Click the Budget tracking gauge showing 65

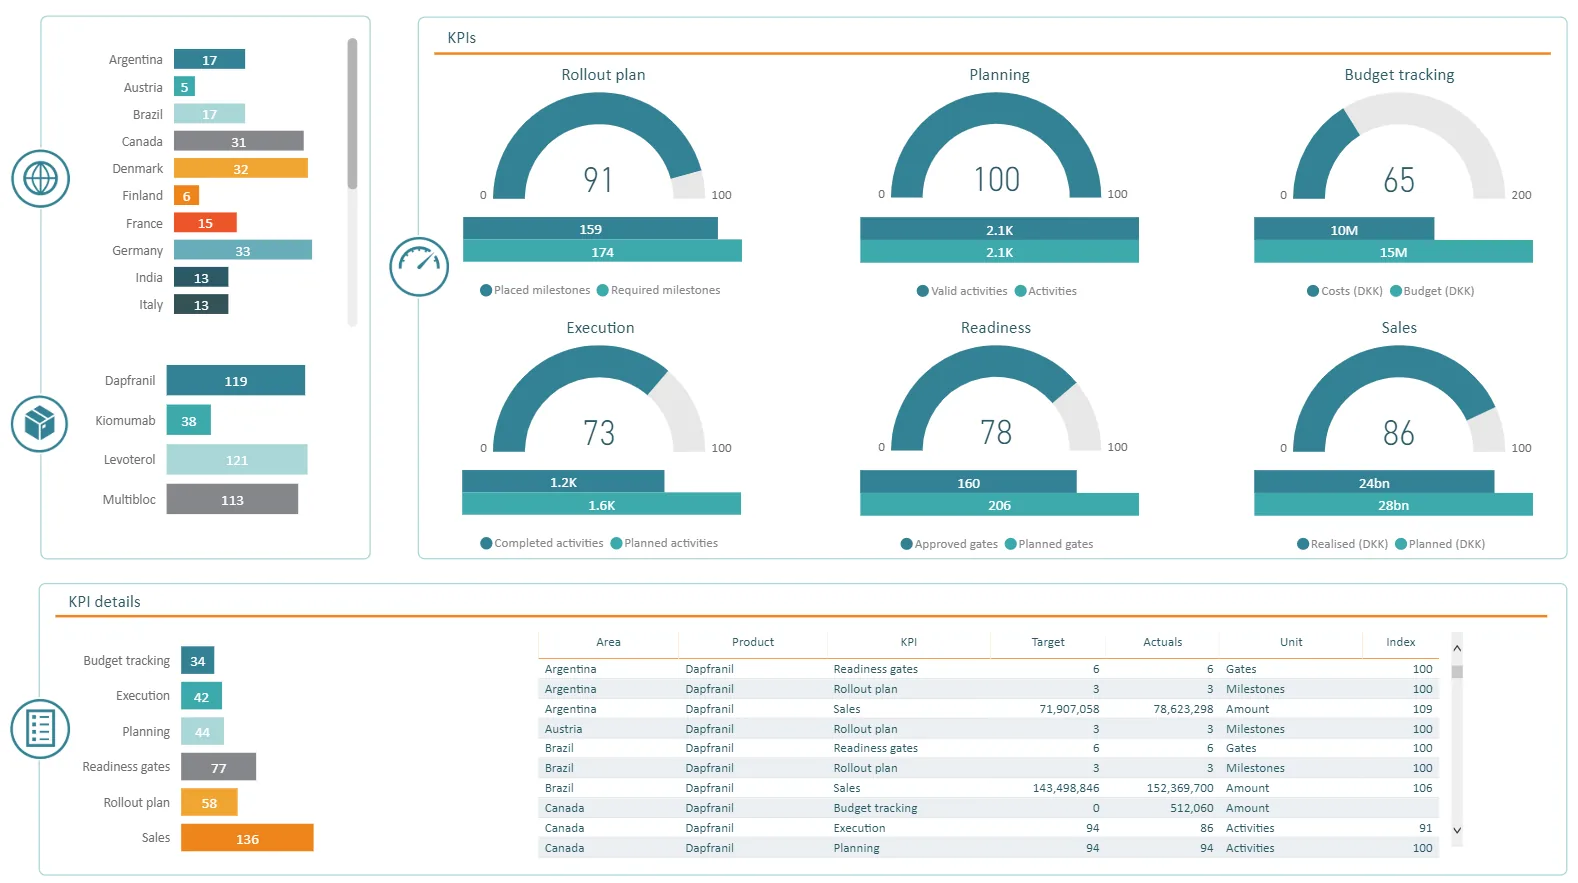click(x=1399, y=147)
